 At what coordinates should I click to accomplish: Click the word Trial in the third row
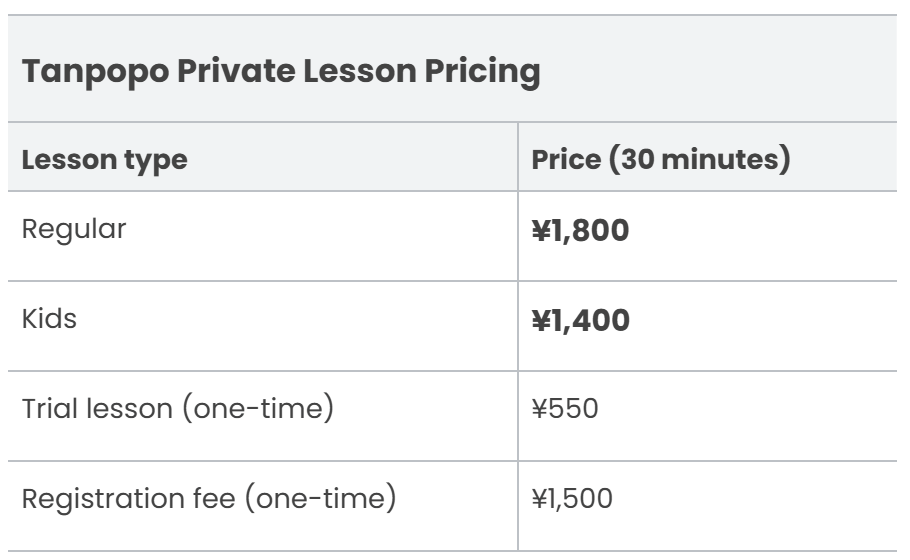coord(47,408)
